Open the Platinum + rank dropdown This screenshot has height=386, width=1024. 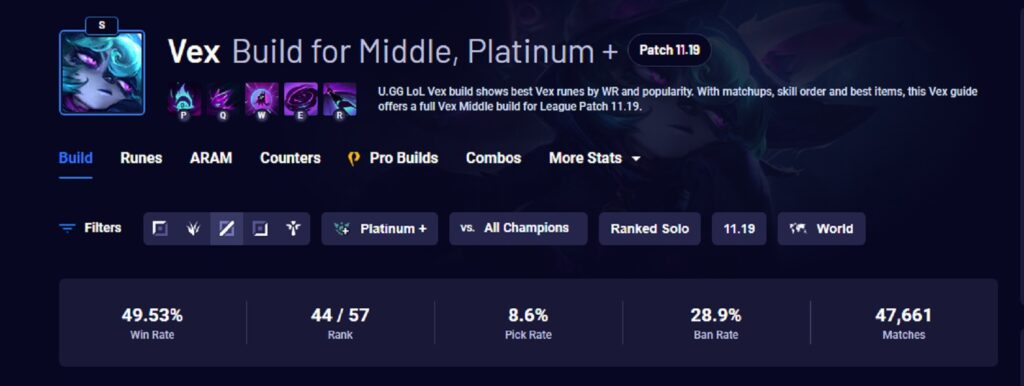[x=379, y=229]
